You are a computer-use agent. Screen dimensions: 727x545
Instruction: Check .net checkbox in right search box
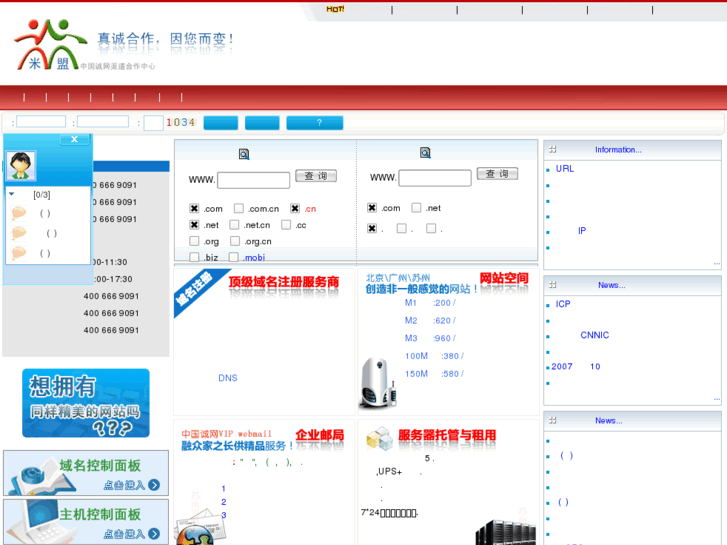(x=416, y=207)
